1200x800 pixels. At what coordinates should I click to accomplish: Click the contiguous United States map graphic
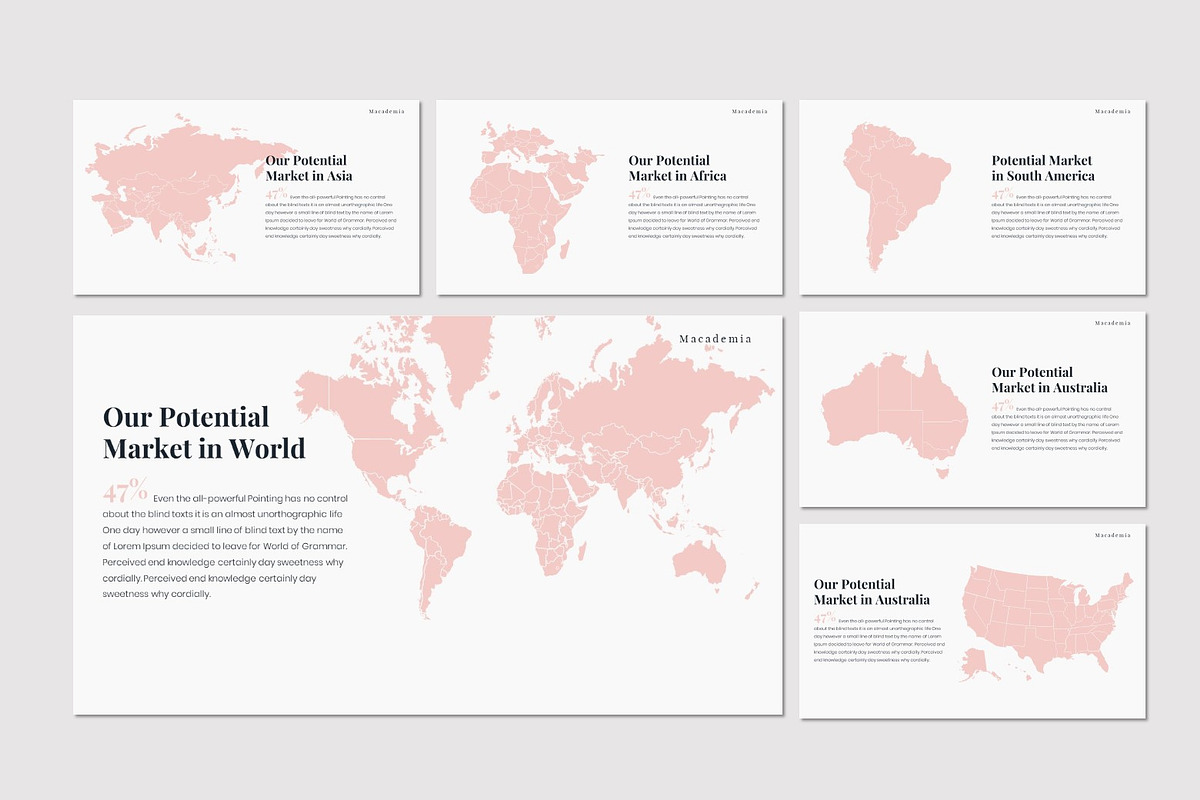coord(1045,616)
